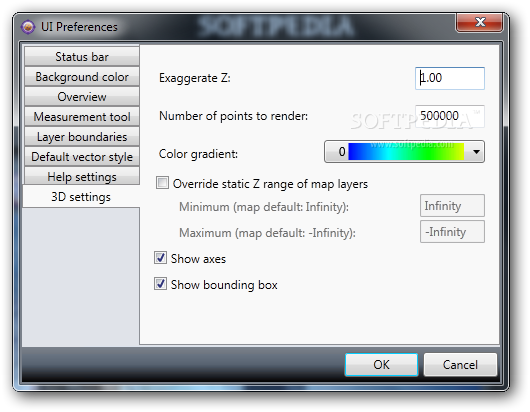
Task: Select the 3D settings tab
Action: [81, 197]
